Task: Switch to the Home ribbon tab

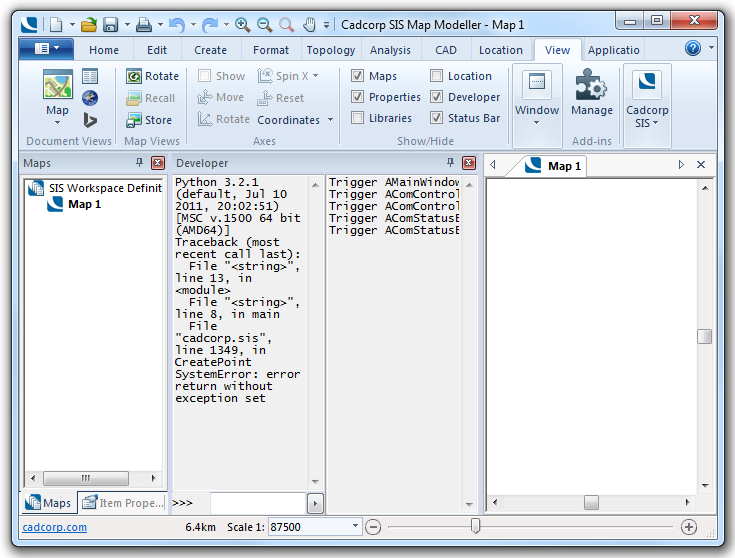Action: click(x=104, y=50)
